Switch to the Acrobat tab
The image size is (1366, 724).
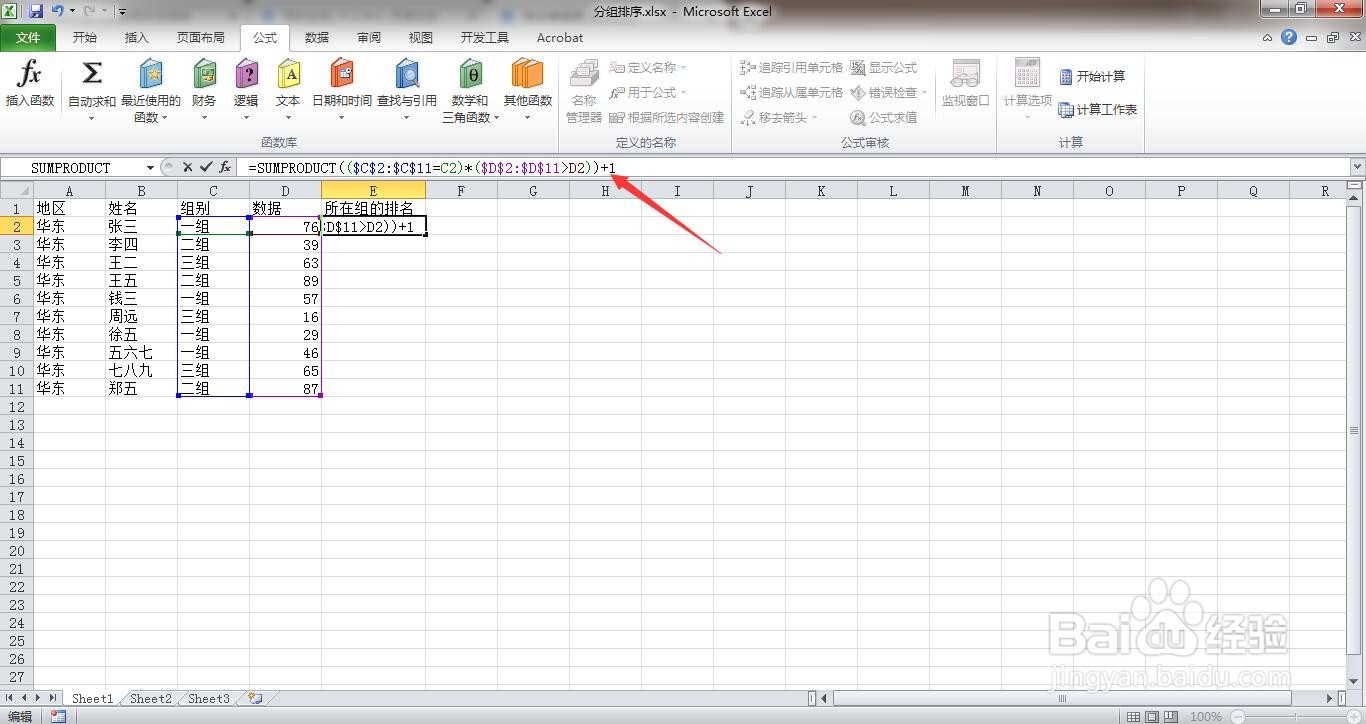pyautogui.click(x=560, y=38)
